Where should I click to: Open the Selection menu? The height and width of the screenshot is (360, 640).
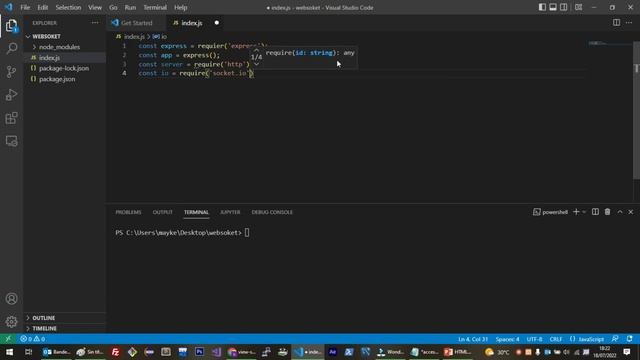68,7
